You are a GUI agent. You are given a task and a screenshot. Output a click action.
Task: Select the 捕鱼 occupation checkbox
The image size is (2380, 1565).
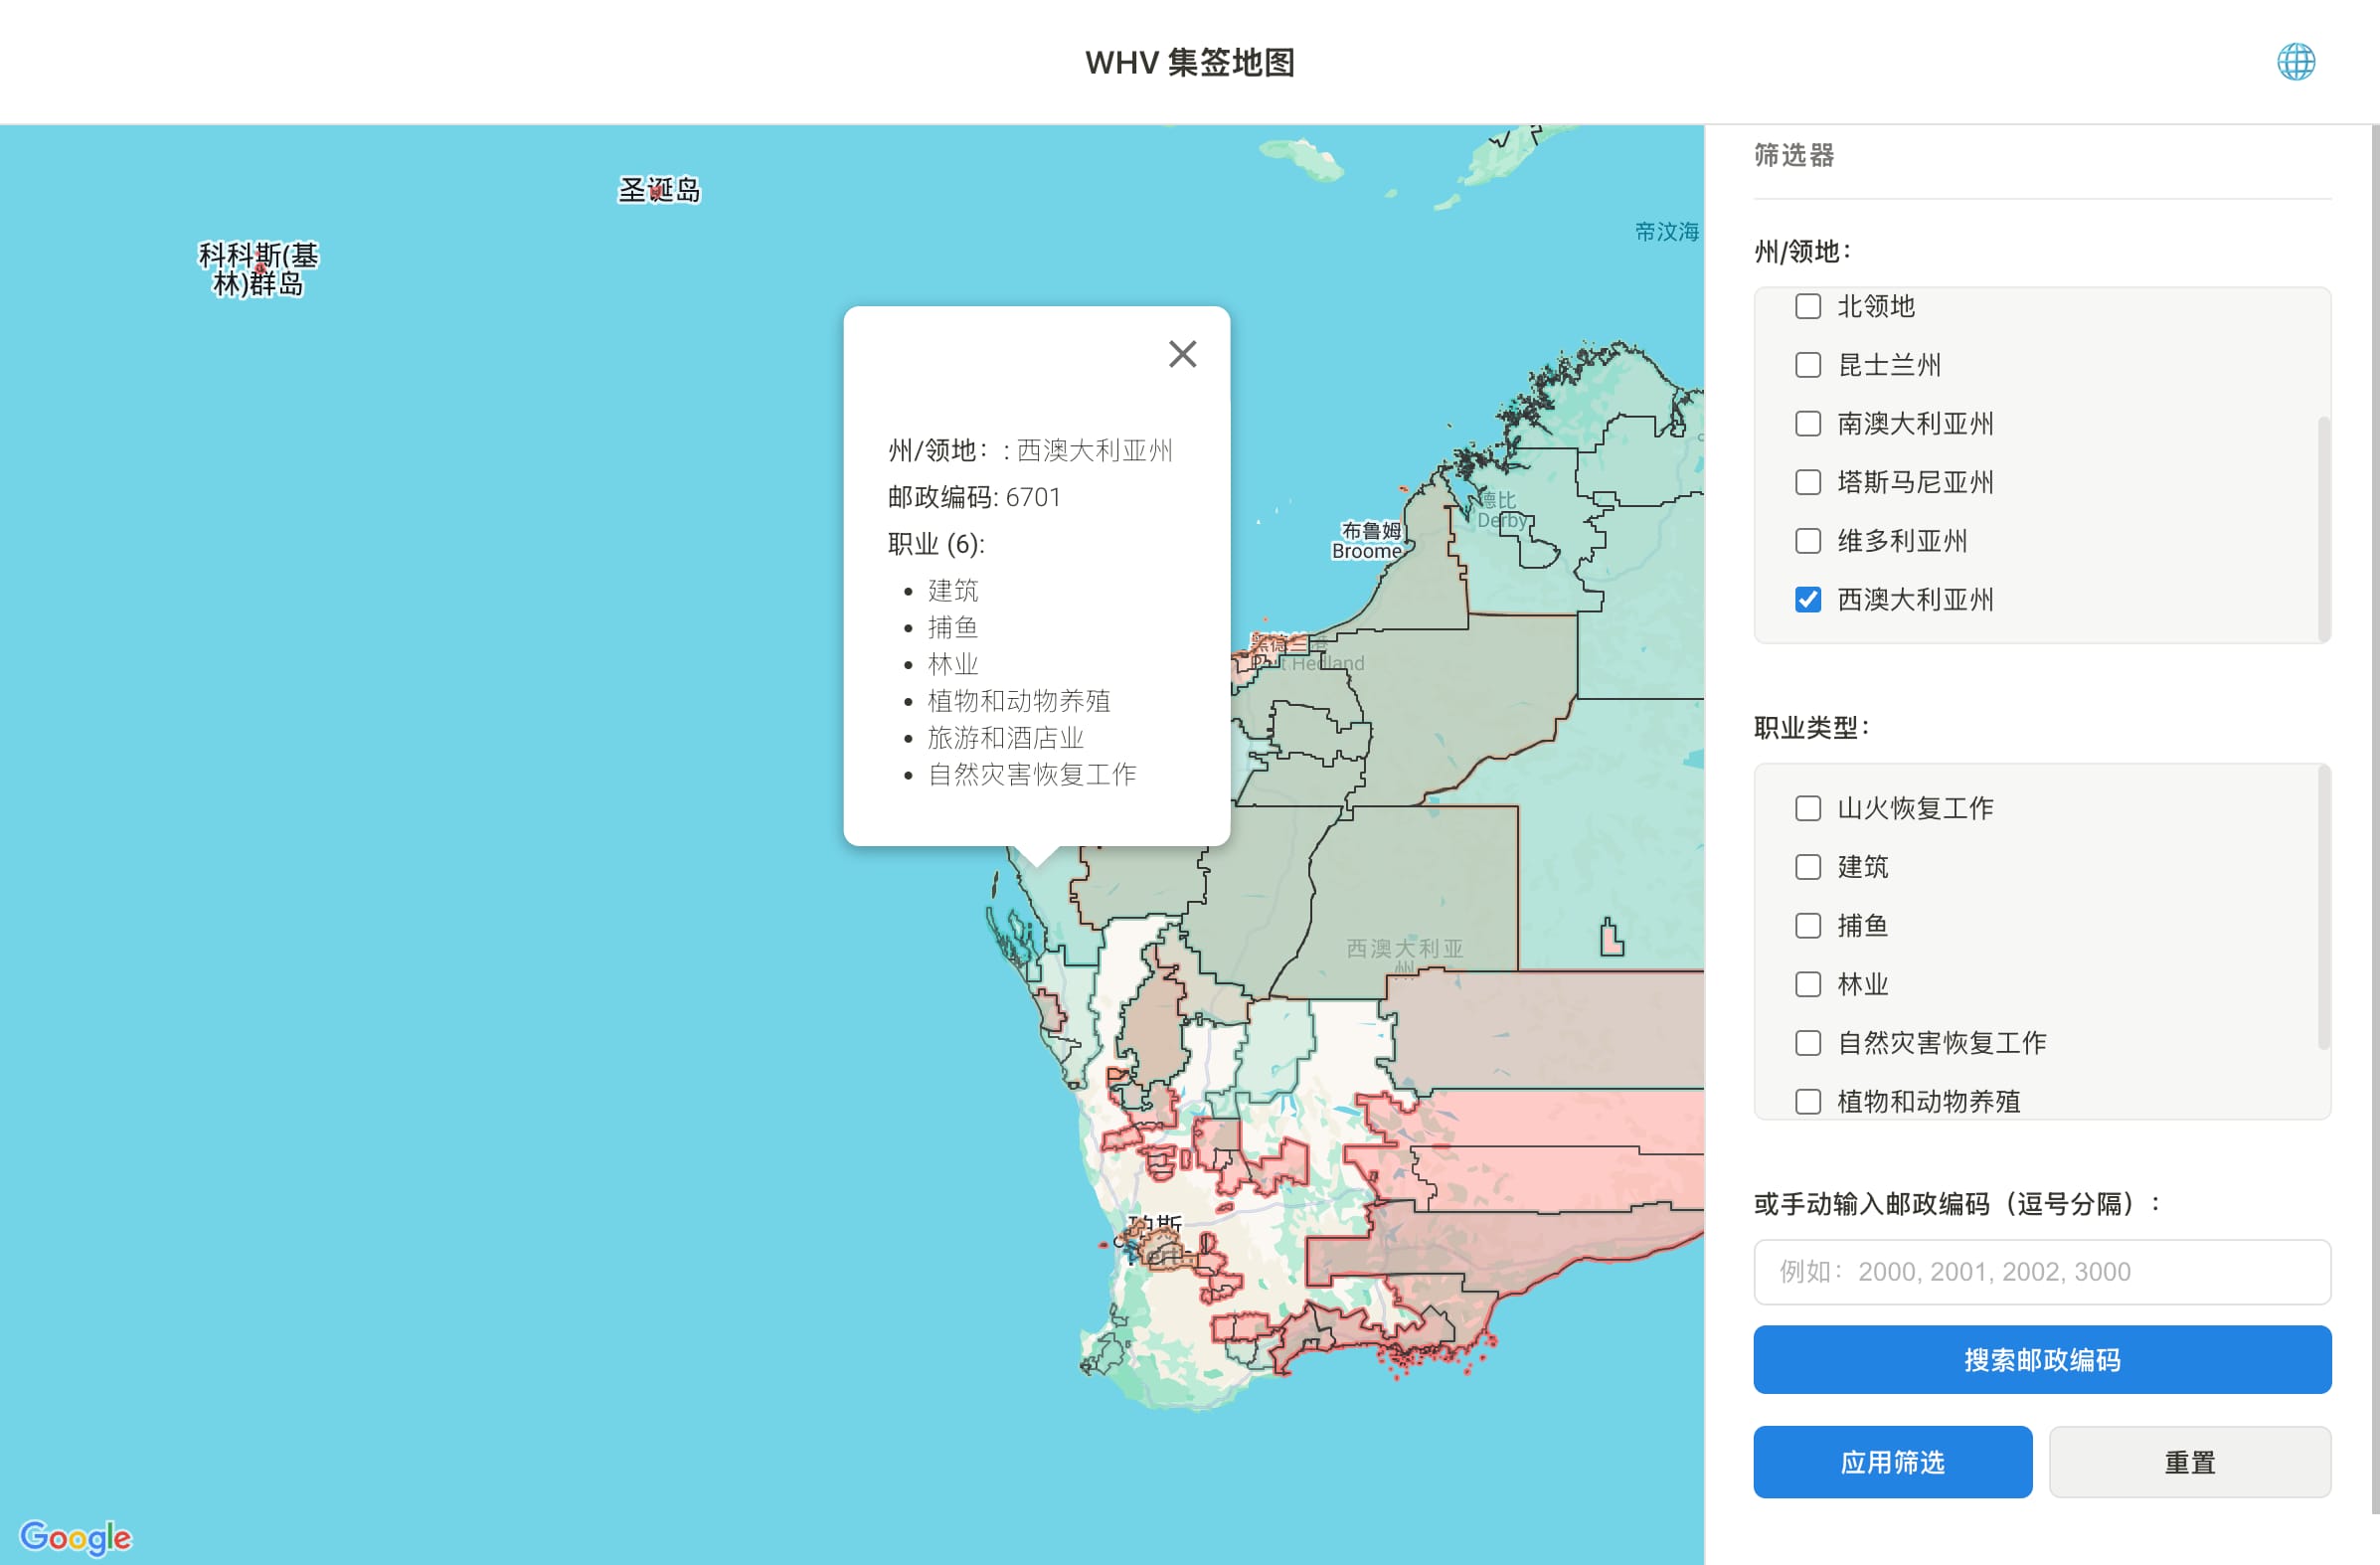1808,926
